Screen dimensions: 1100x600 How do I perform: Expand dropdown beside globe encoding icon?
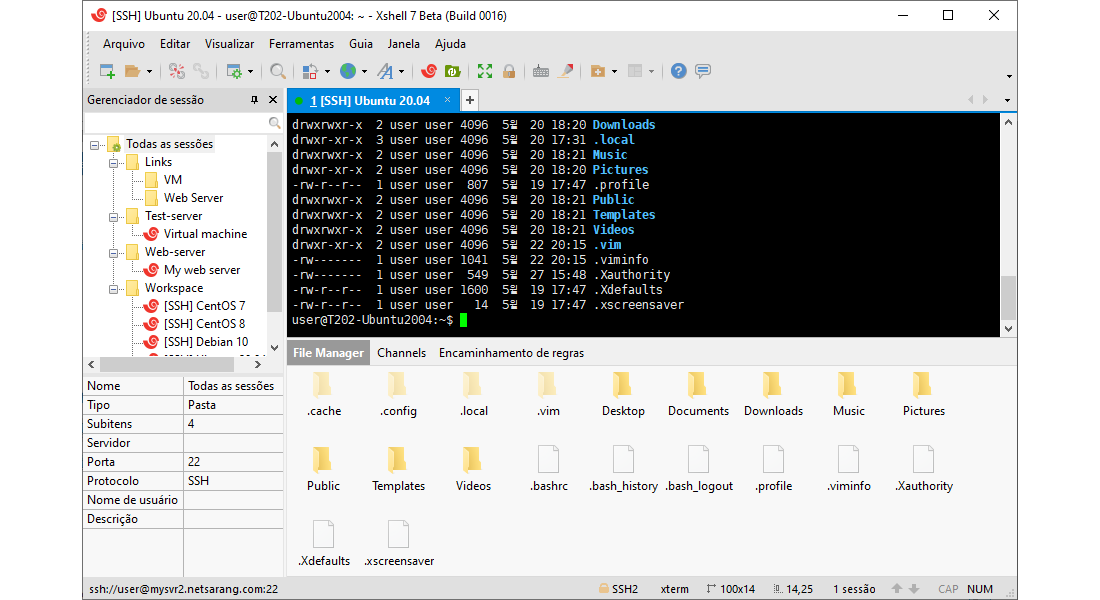point(364,72)
